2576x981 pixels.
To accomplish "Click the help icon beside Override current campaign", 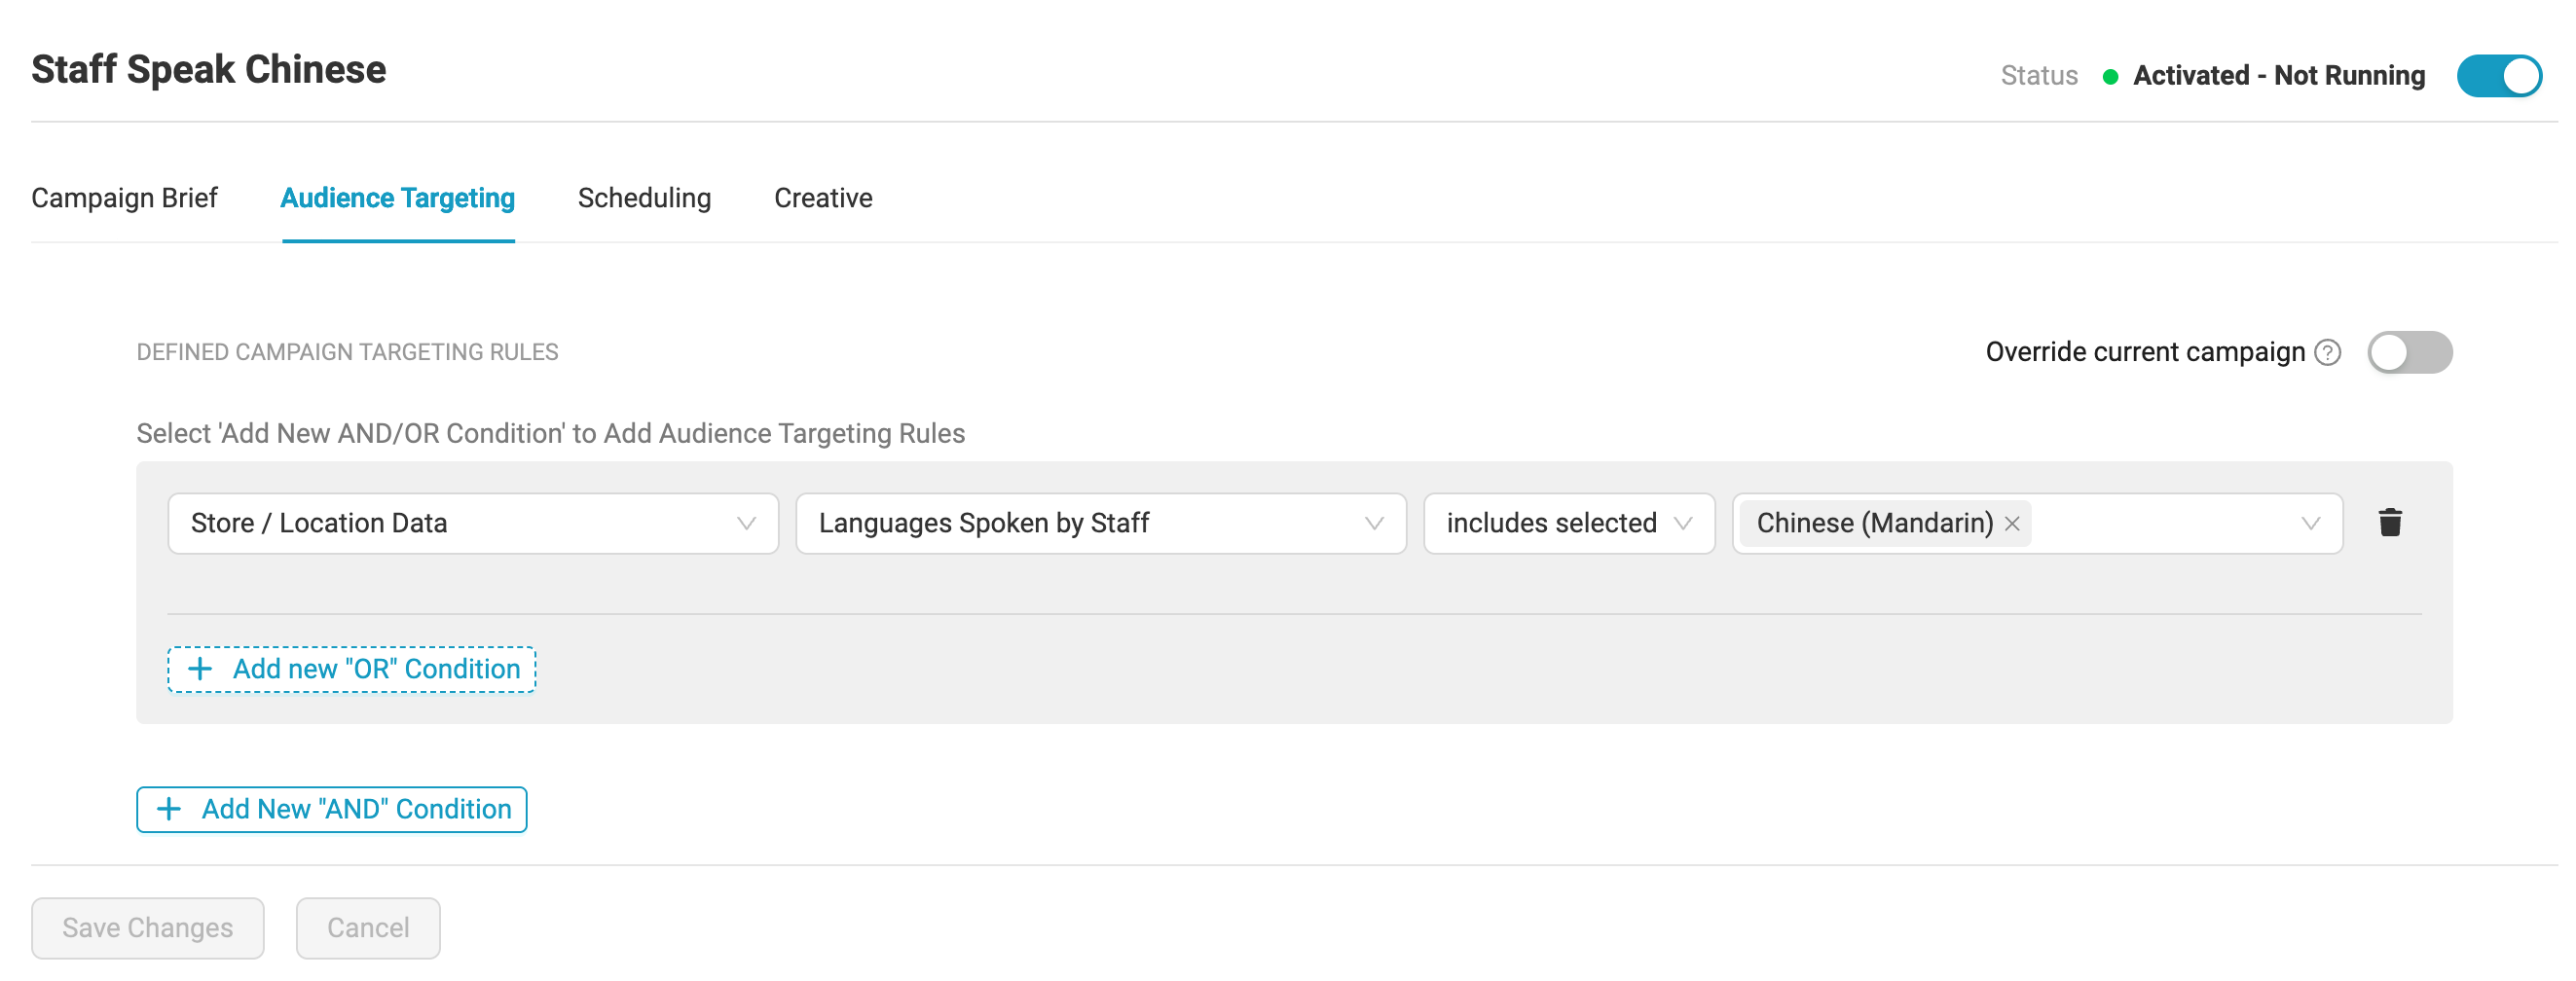I will (x=2328, y=353).
